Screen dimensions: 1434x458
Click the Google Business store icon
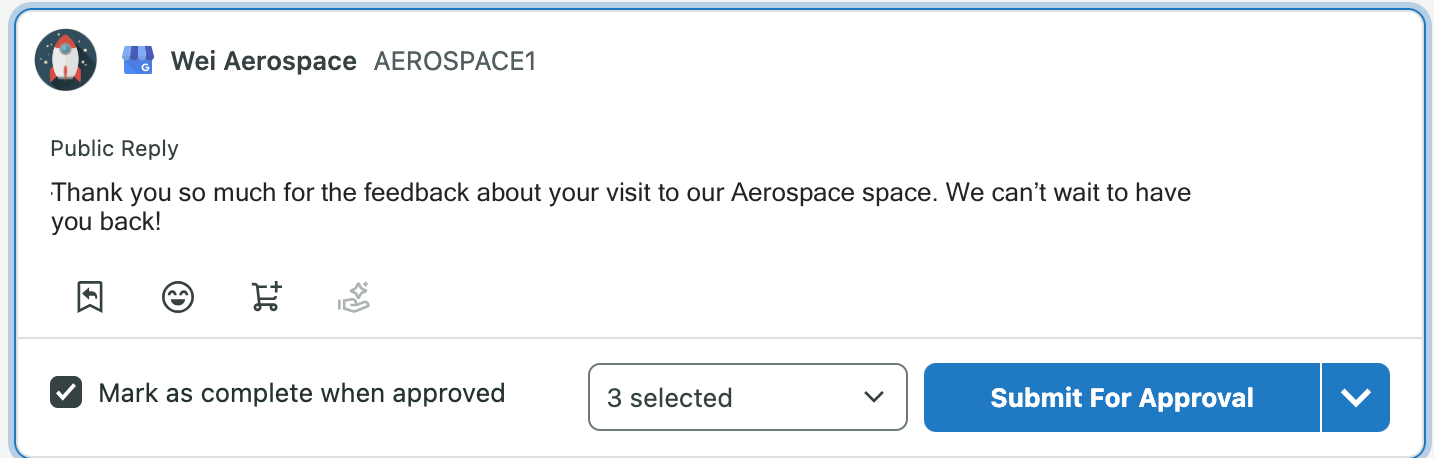click(x=137, y=61)
